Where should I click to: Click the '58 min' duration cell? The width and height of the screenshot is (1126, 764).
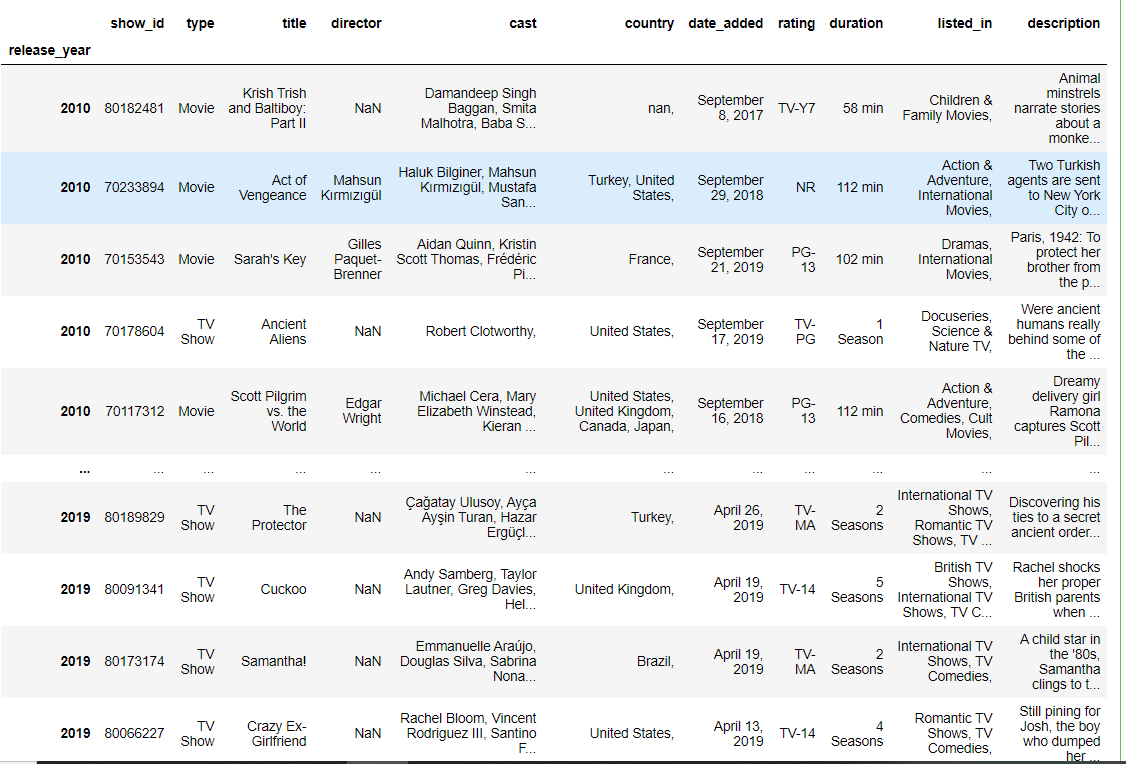(x=863, y=108)
